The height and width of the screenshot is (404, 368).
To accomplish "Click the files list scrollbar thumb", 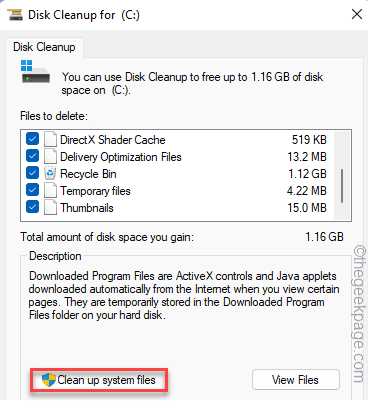I will [342, 186].
